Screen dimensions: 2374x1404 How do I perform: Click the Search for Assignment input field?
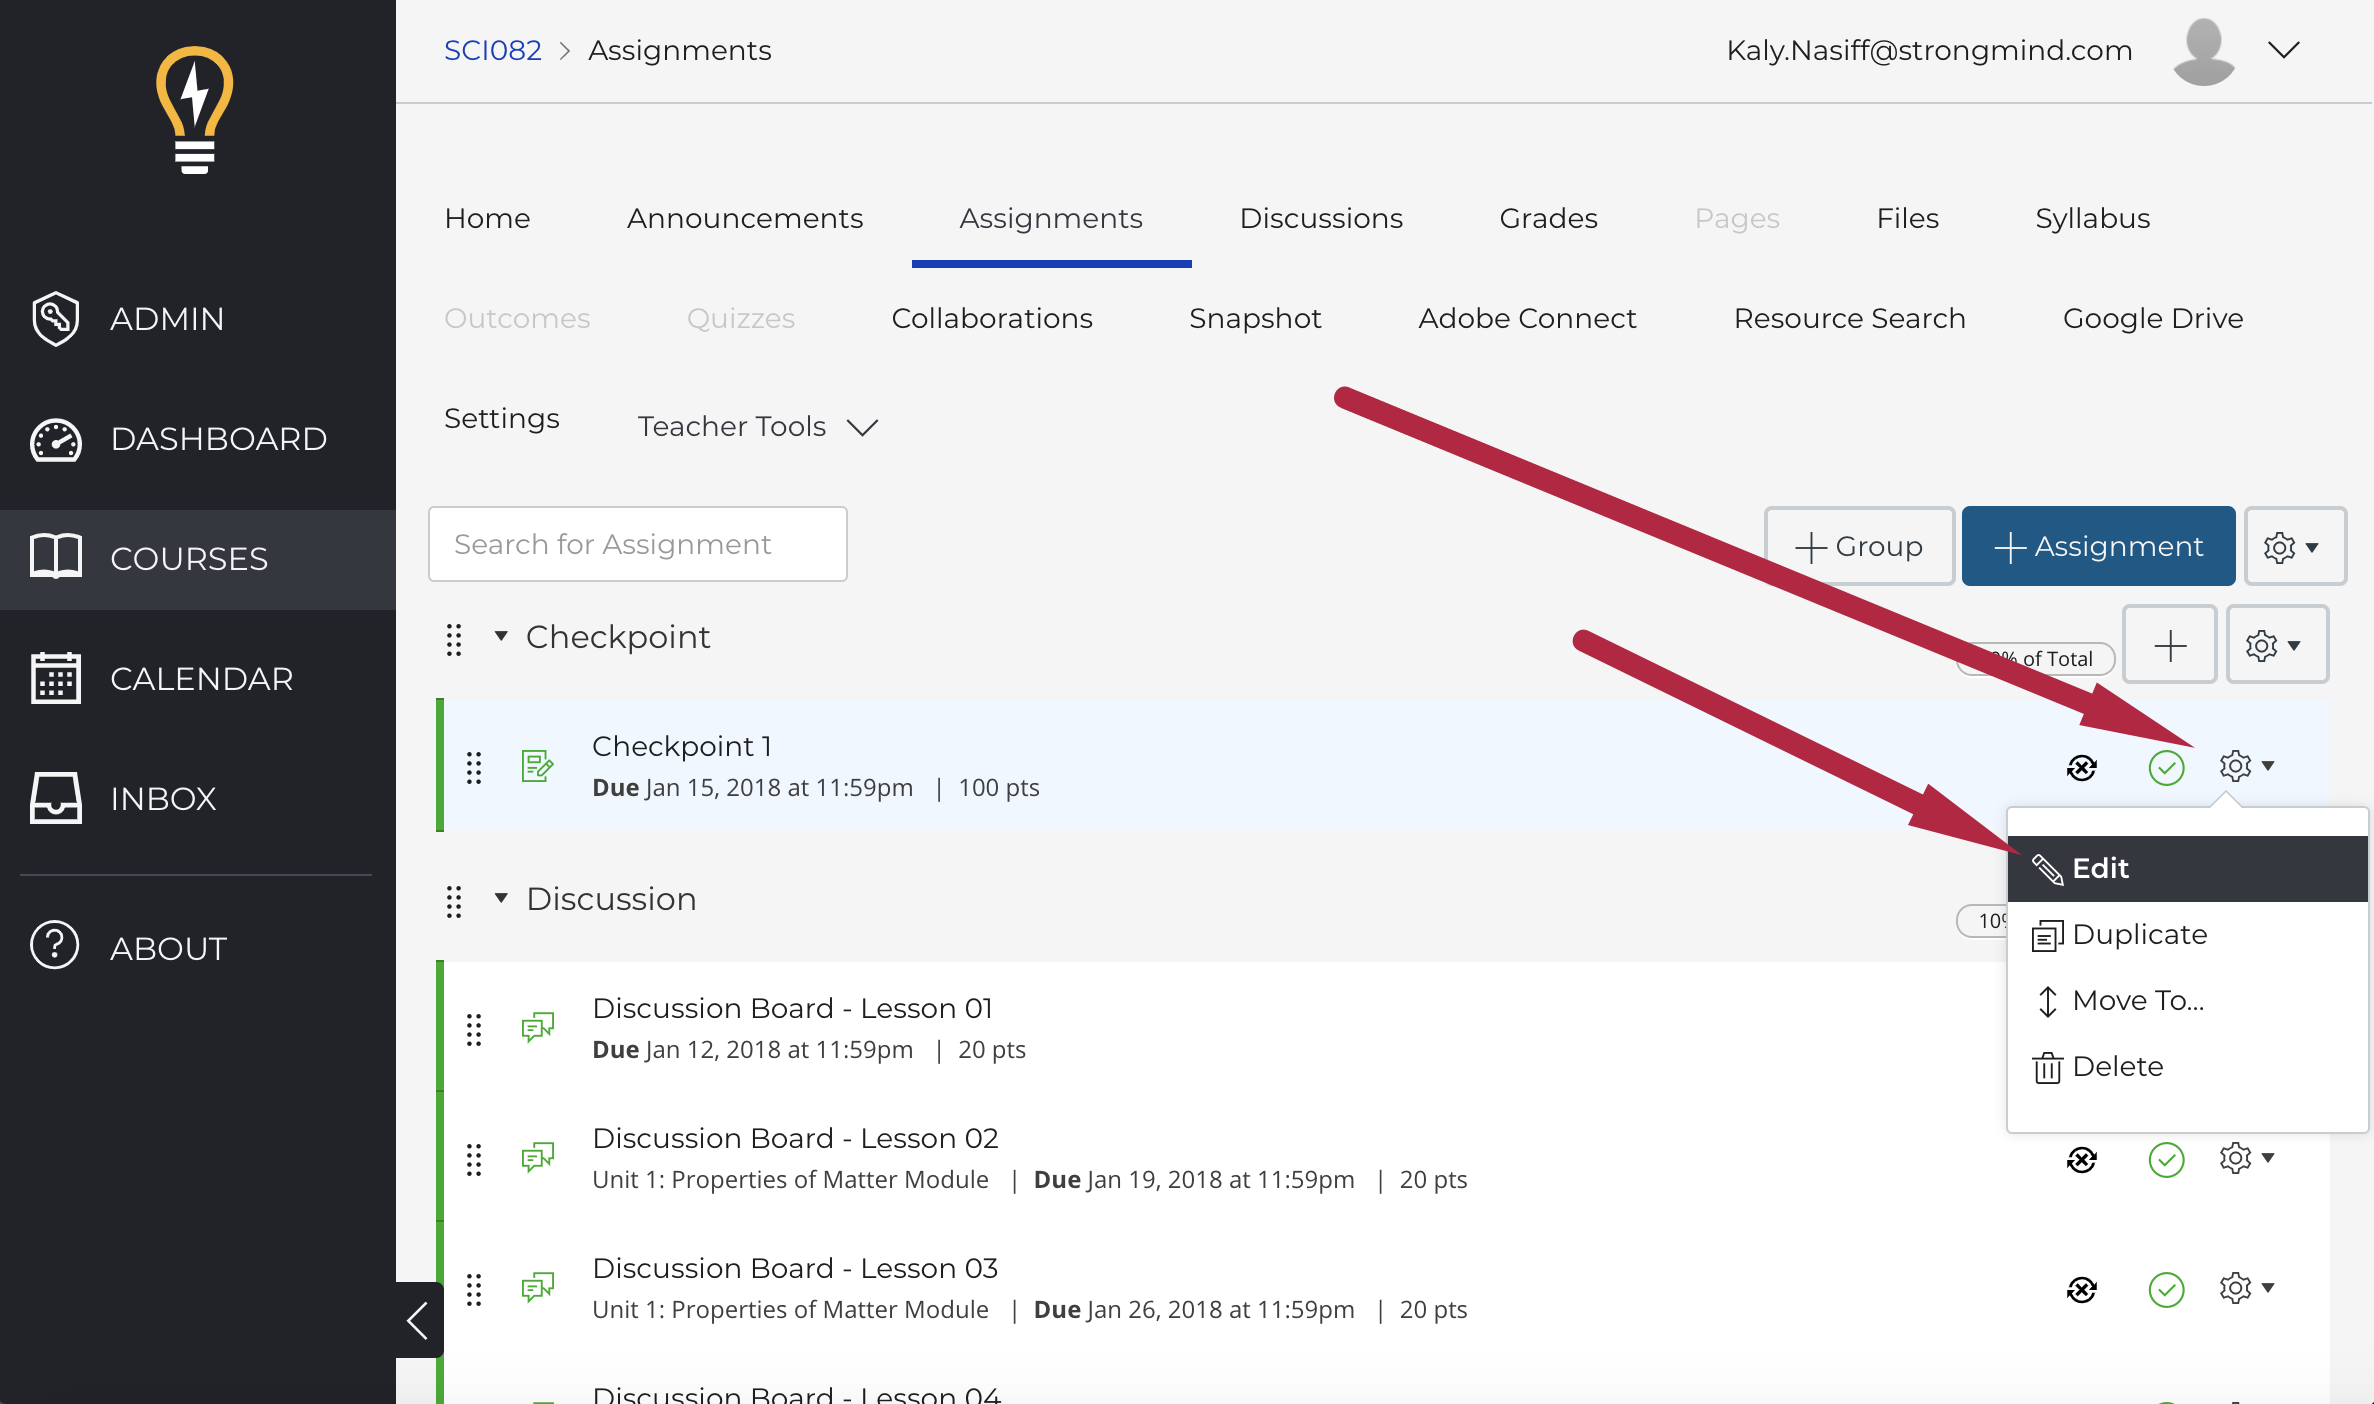coord(638,543)
